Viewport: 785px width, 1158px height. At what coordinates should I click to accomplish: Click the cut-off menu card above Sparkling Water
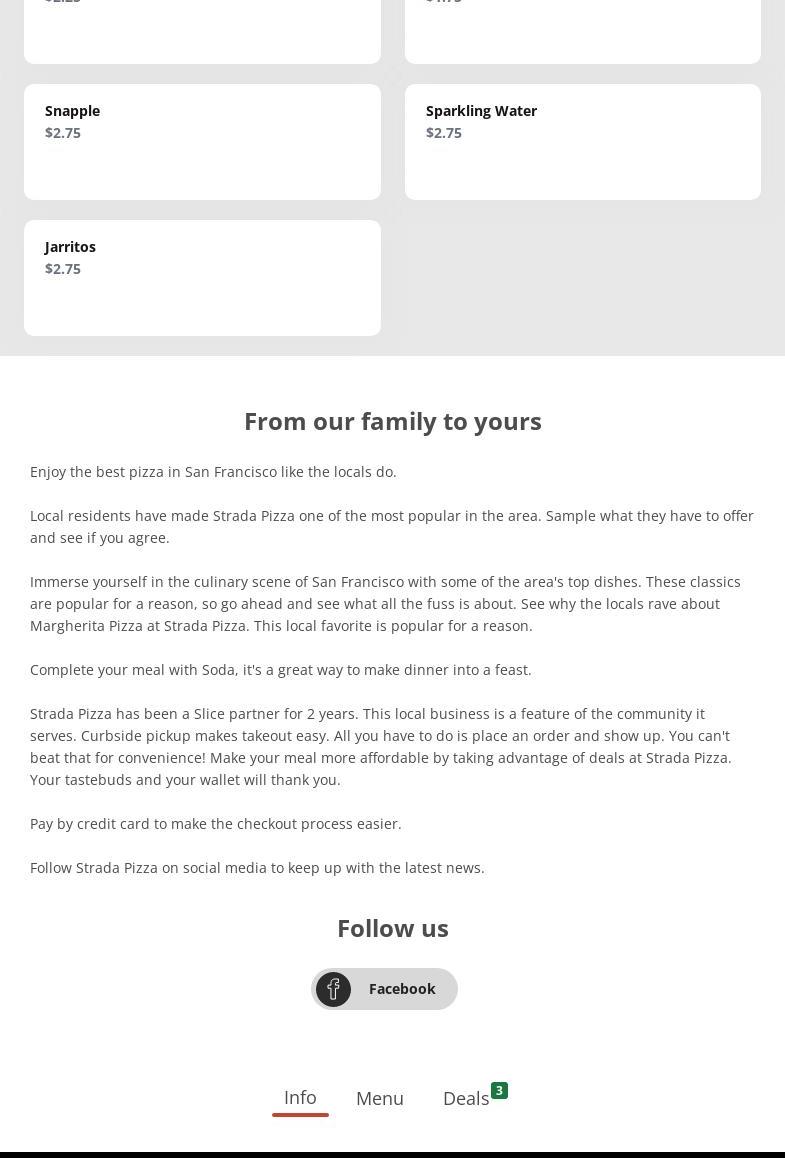[x=582, y=30]
